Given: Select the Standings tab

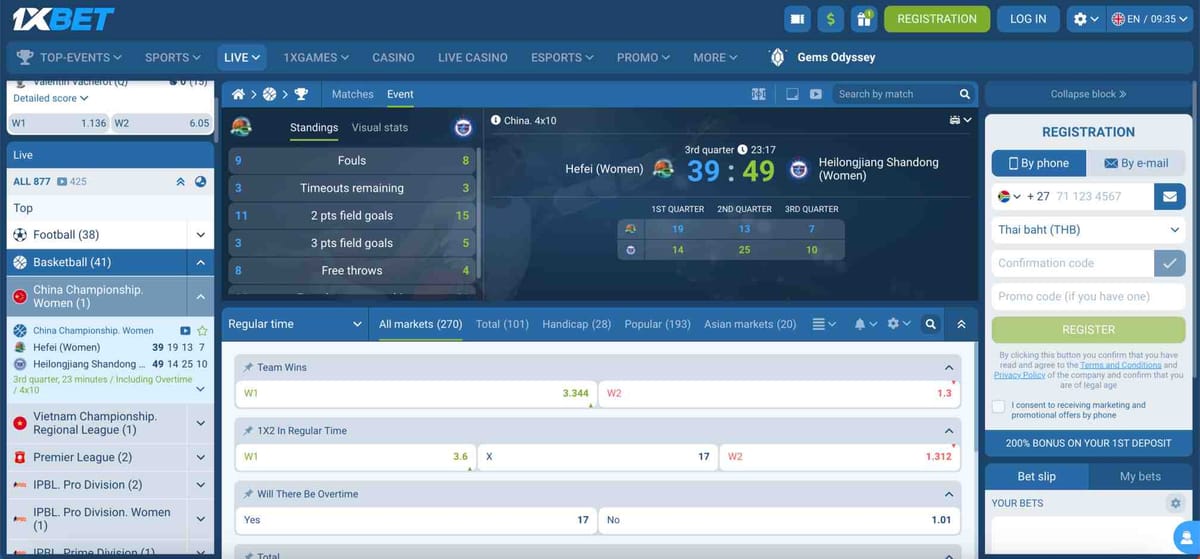Looking at the screenshot, I should (314, 128).
